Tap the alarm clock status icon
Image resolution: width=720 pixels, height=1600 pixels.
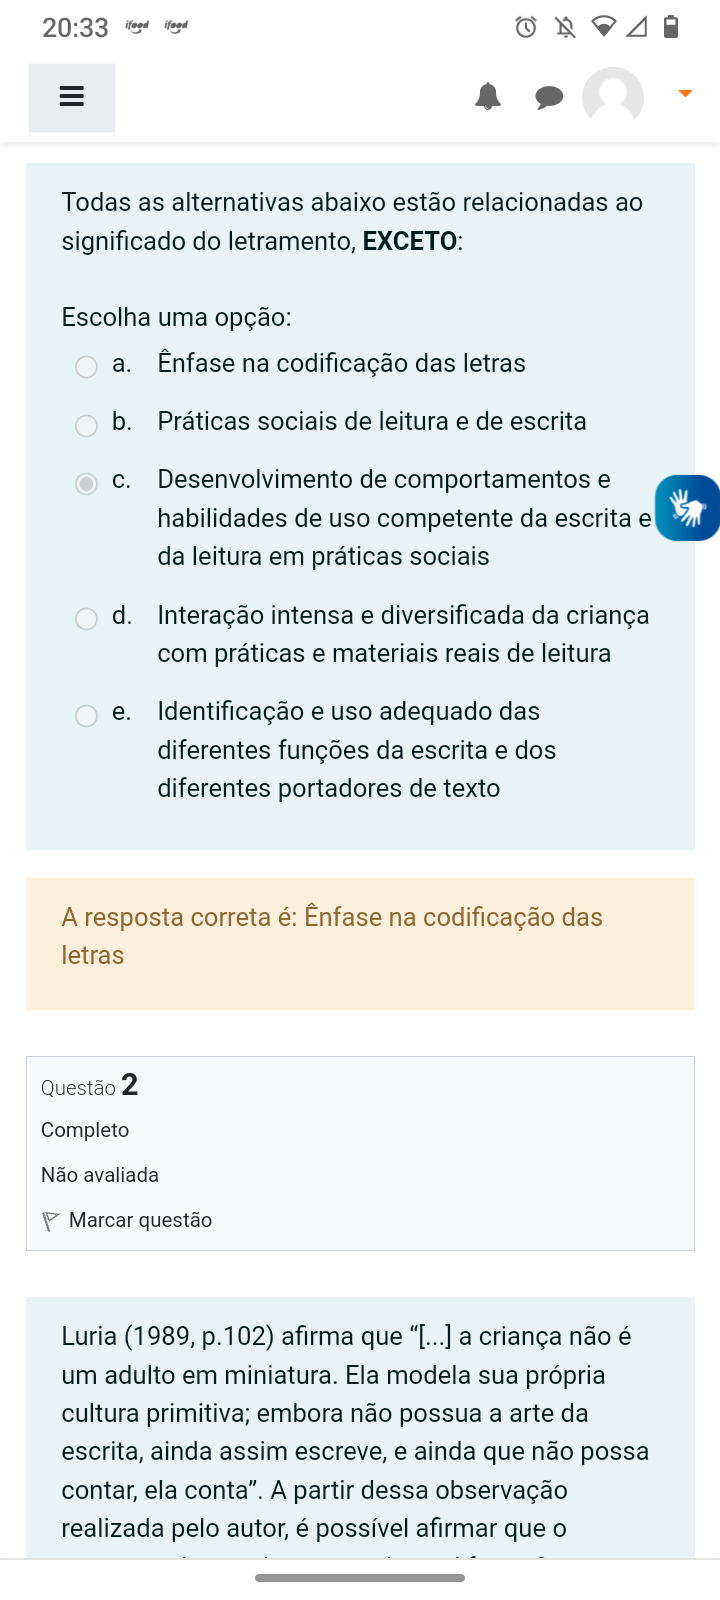[526, 27]
